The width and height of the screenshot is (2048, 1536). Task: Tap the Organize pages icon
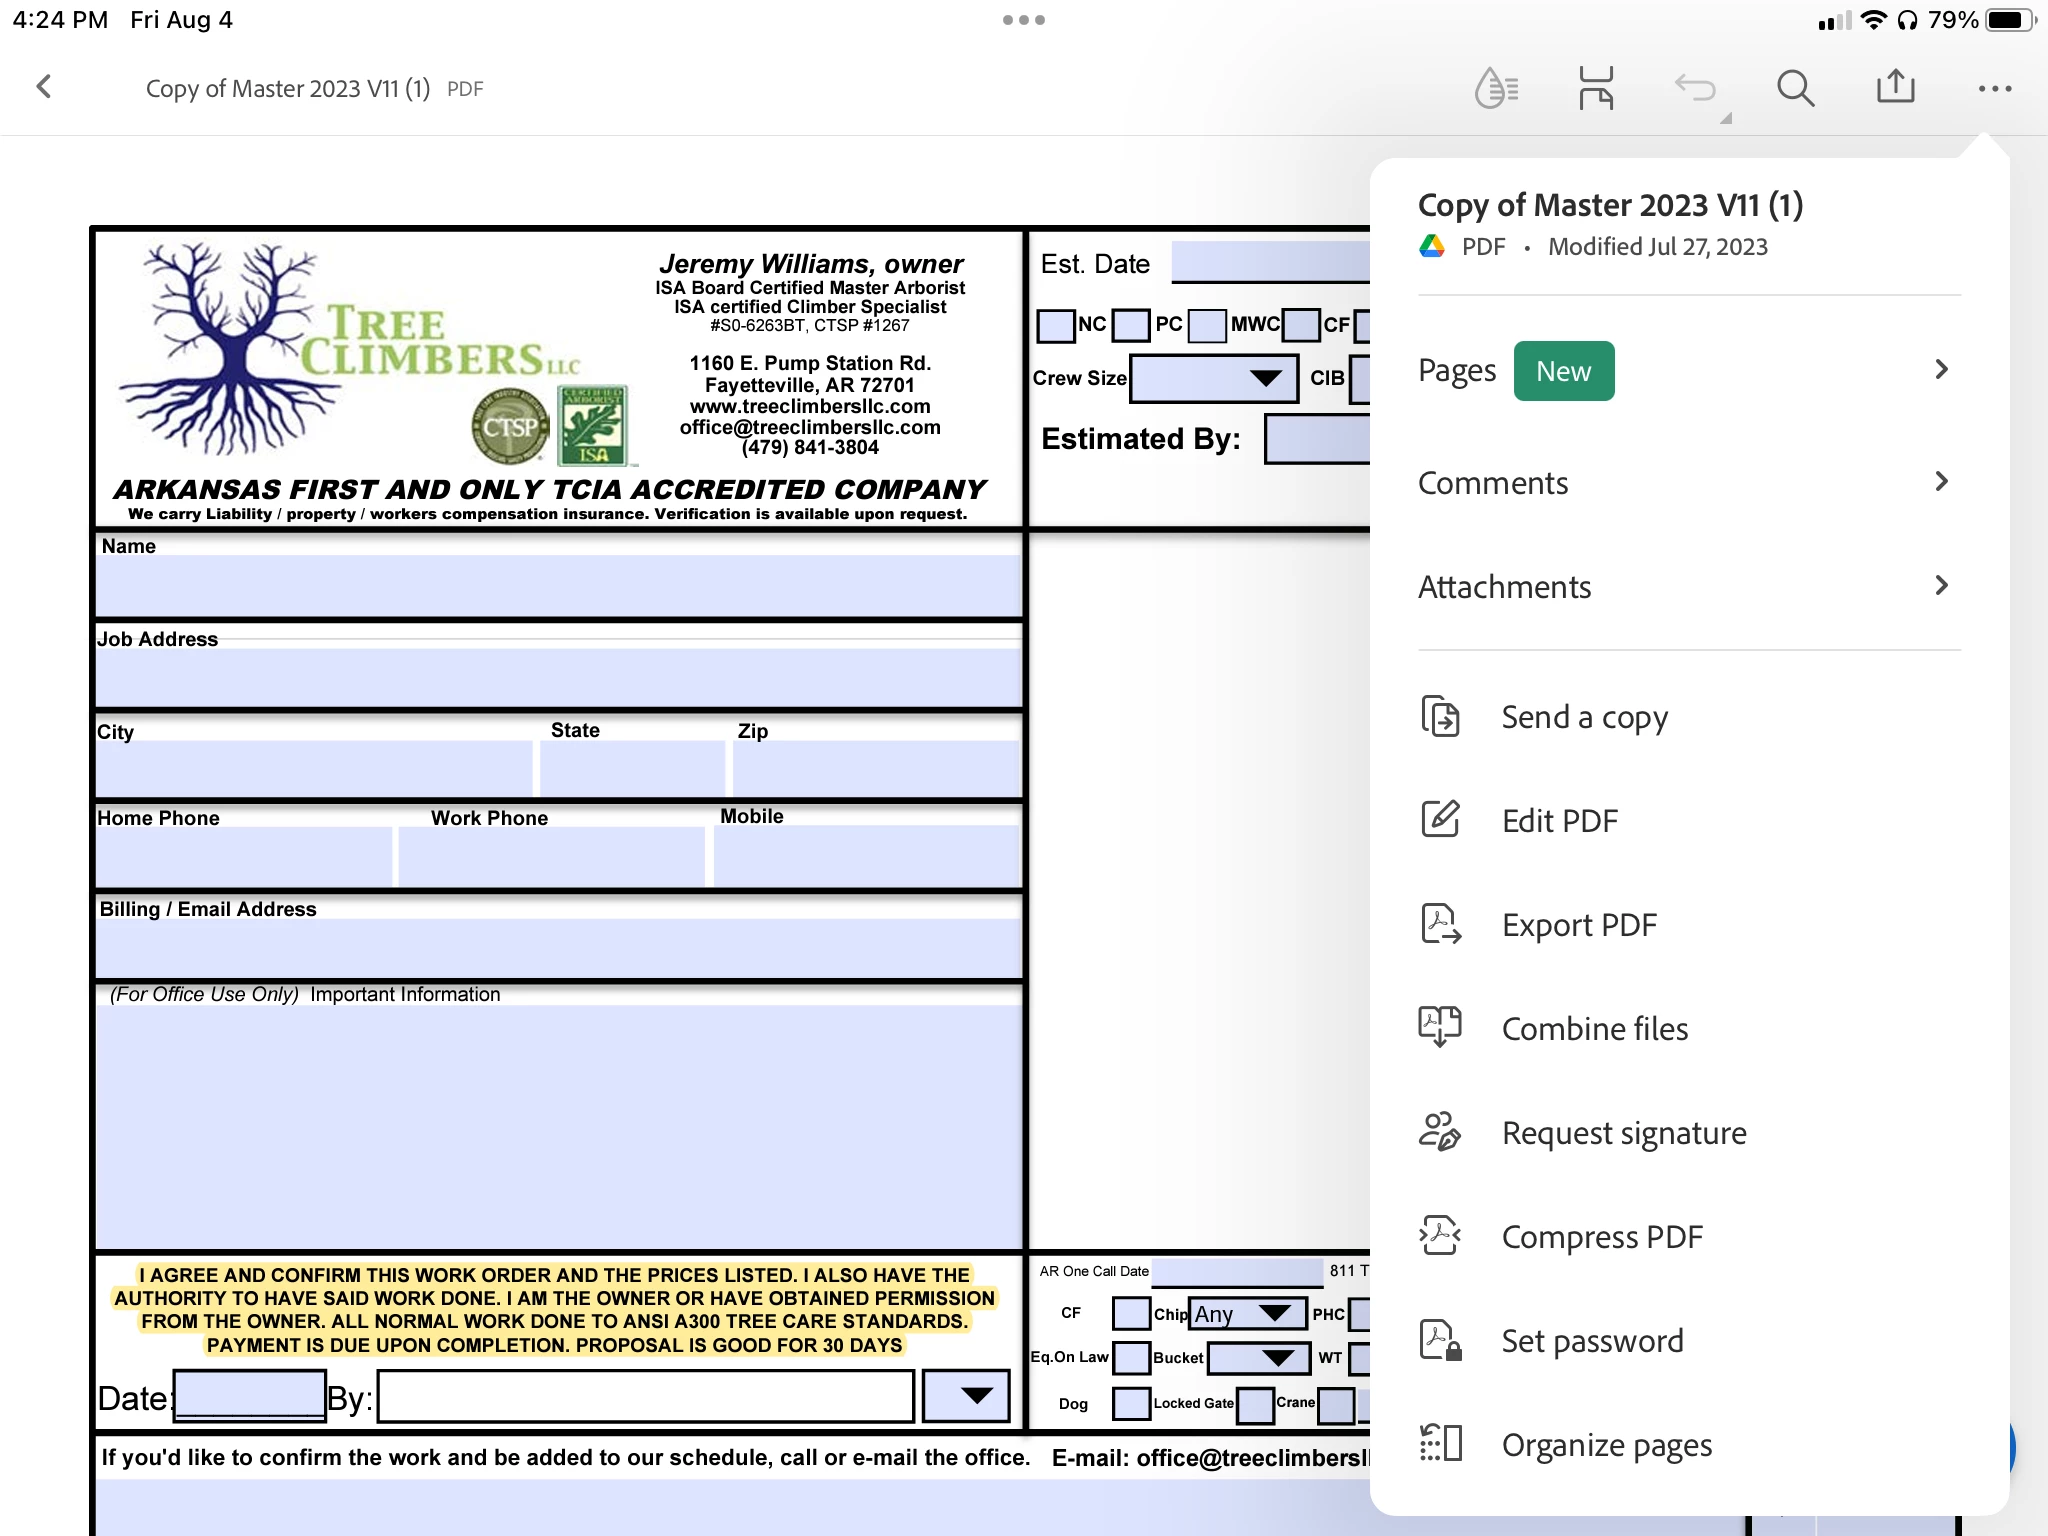(x=1441, y=1444)
